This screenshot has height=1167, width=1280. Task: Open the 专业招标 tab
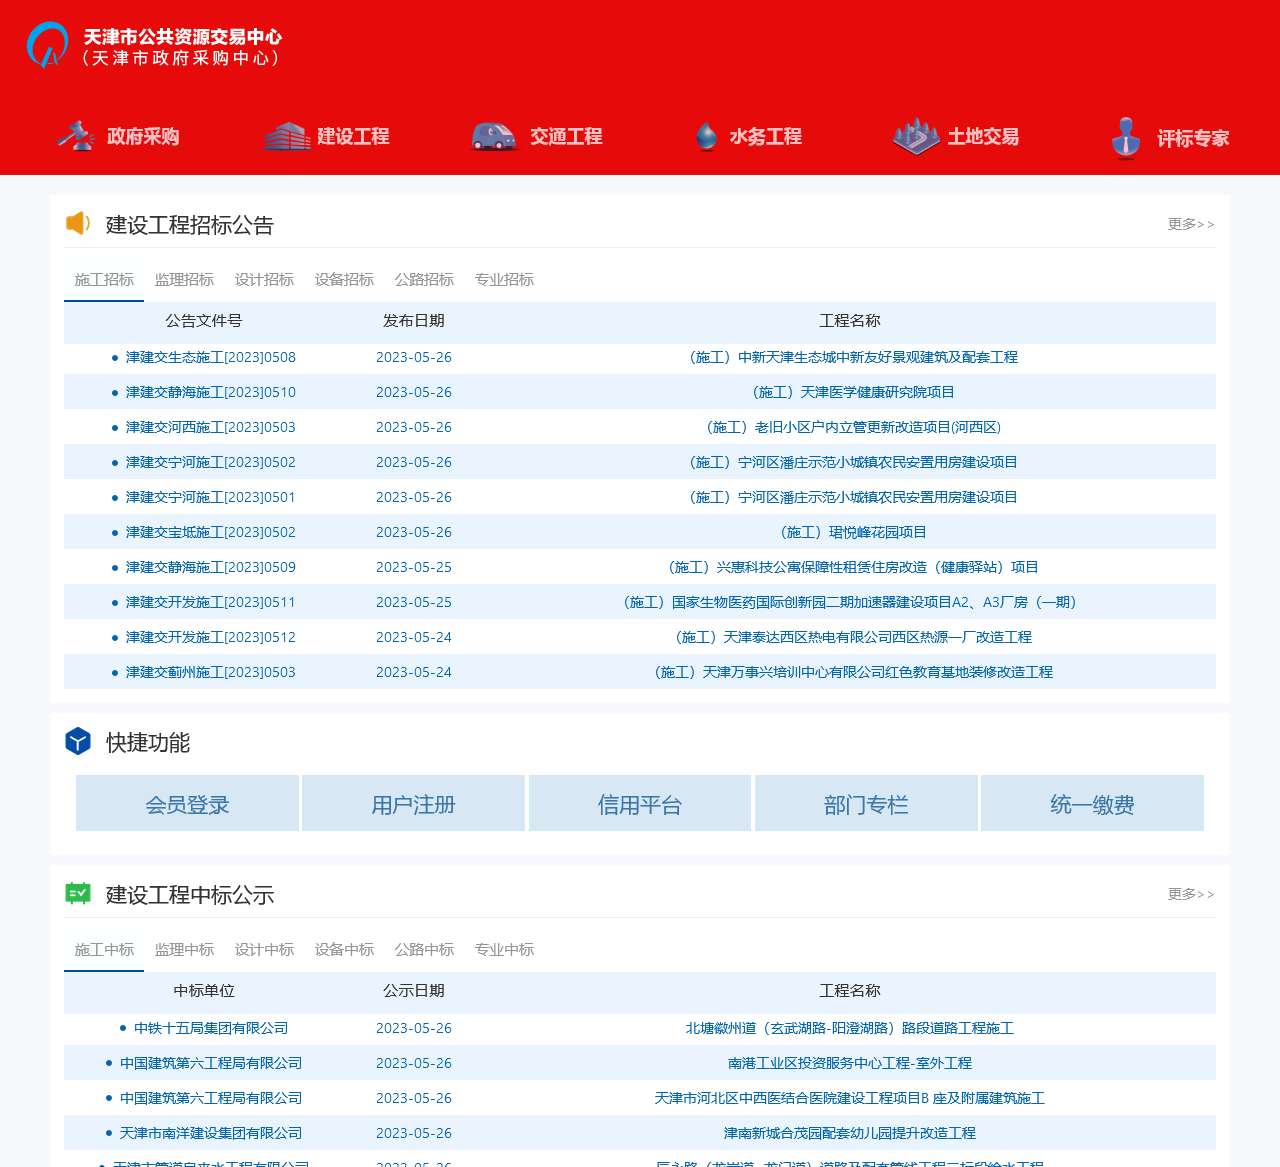tap(504, 280)
